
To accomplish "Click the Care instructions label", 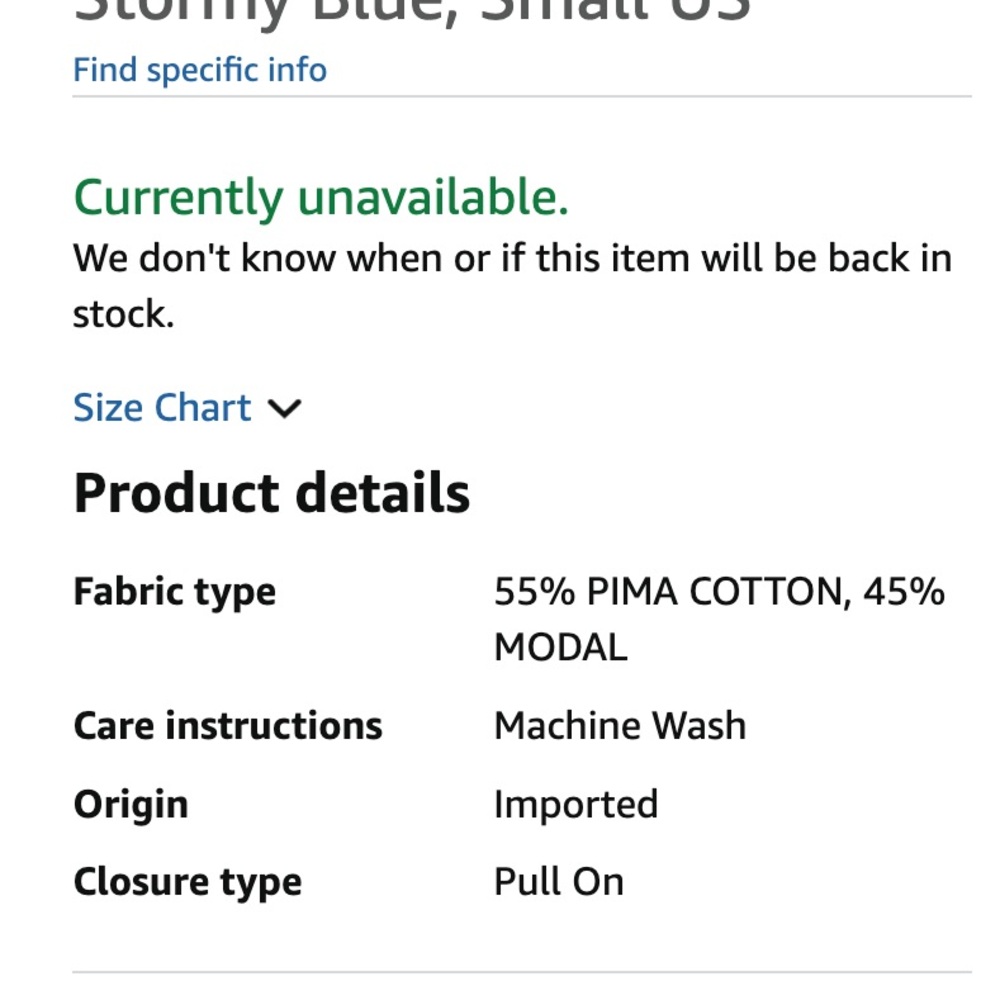I will point(228,725).
